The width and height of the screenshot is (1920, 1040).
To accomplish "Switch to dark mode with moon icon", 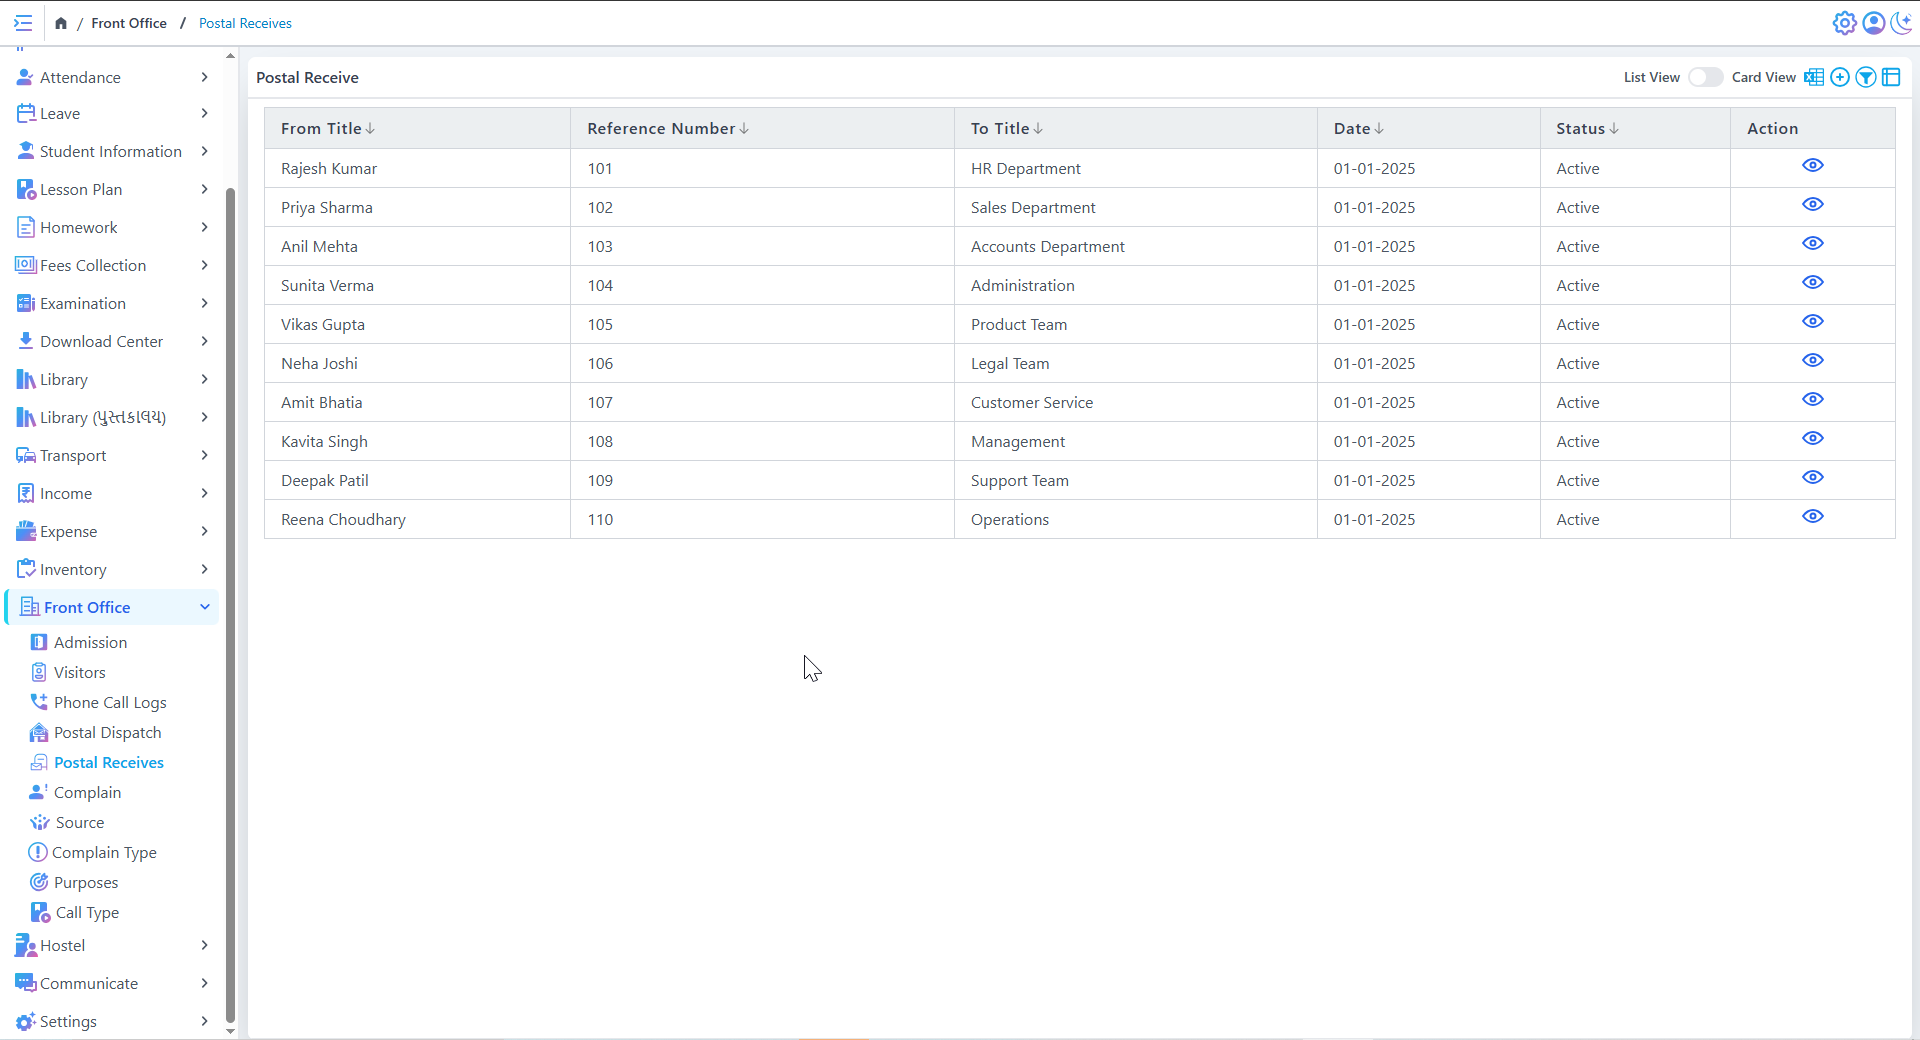I will pos(1901,23).
